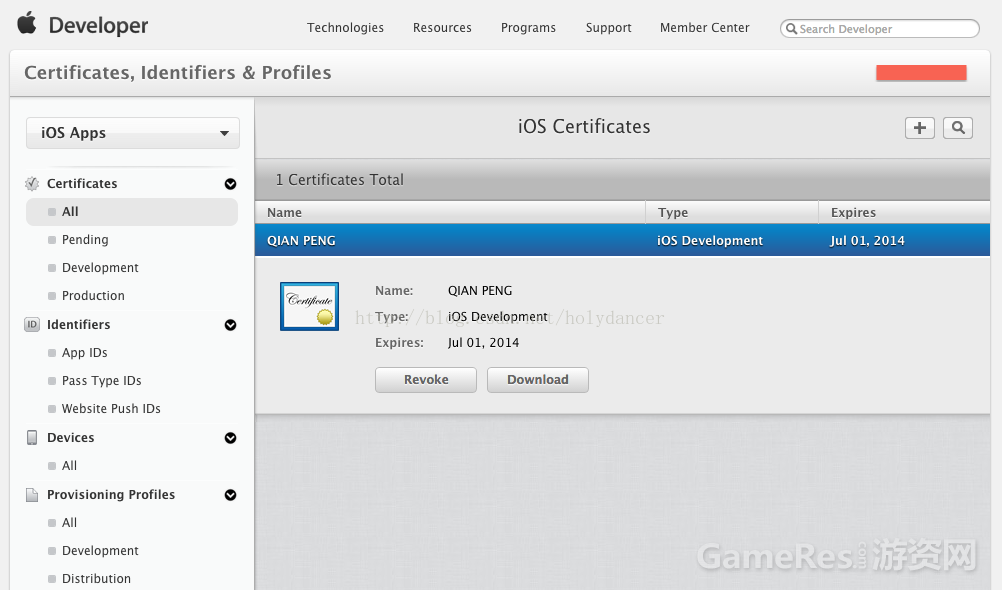Open the Resources menu
The width and height of the screenshot is (1002, 590).
pos(442,27)
